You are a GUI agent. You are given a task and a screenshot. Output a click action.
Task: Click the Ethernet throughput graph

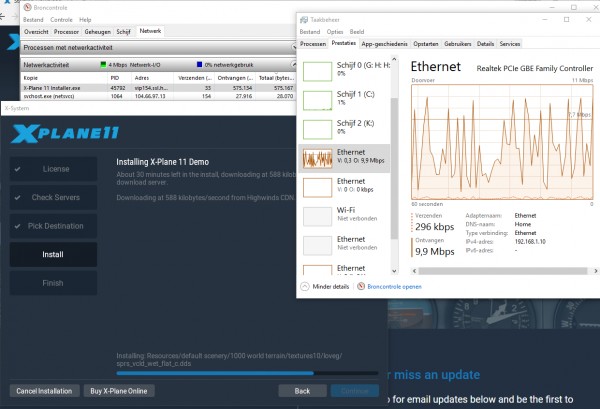pyautogui.click(x=502, y=142)
